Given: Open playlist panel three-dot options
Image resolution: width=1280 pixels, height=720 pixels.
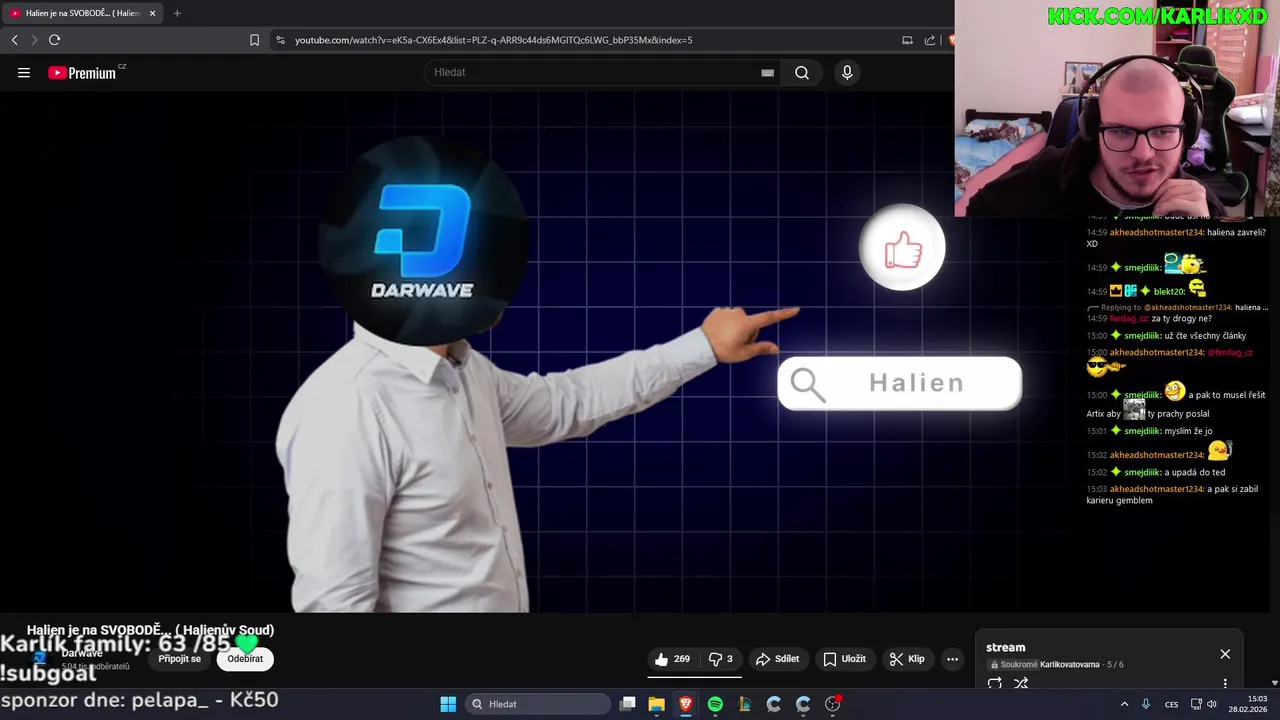Looking at the screenshot, I should 1225,684.
